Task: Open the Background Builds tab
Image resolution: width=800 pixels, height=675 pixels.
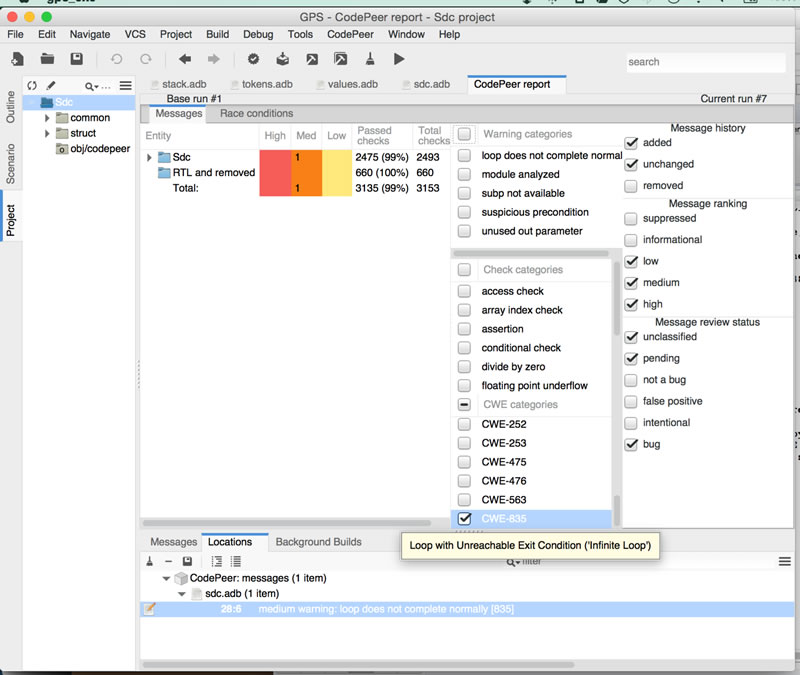Action: tap(318, 542)
